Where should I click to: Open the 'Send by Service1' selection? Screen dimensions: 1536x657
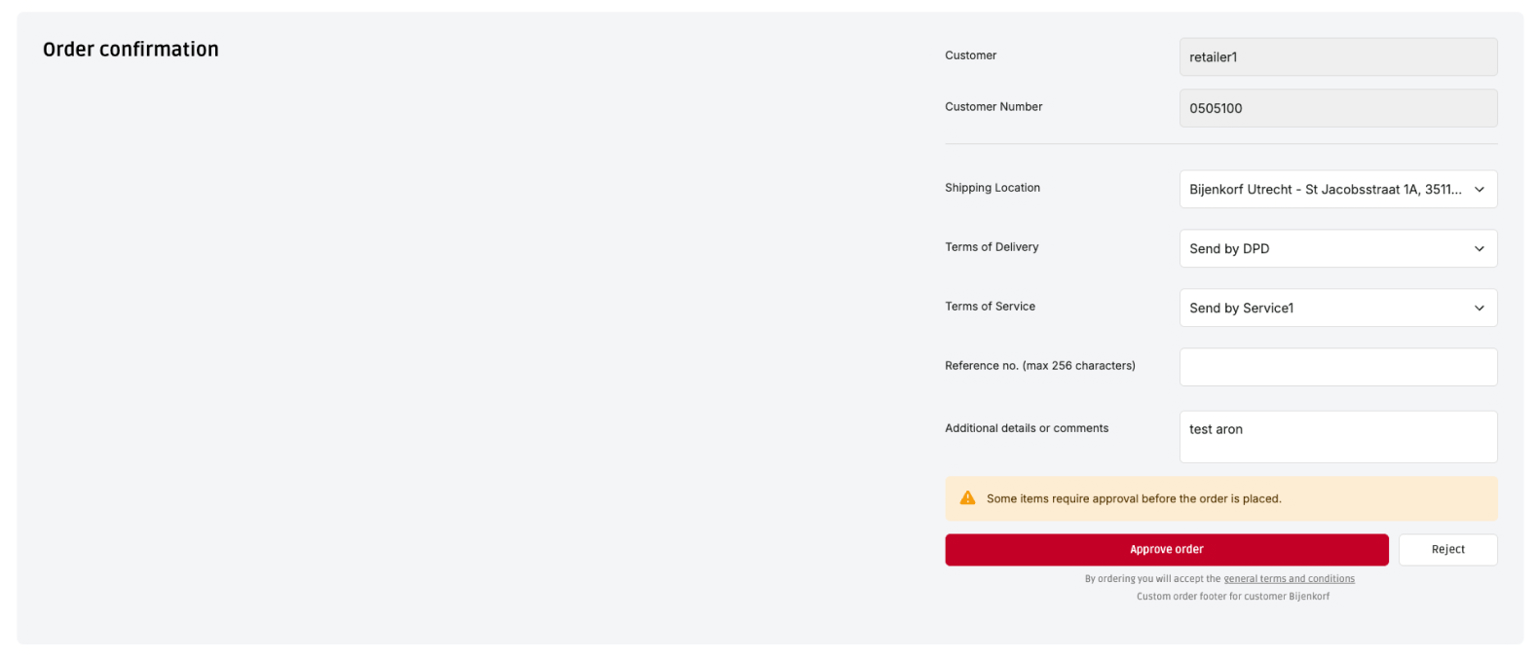pos(1325,308)
